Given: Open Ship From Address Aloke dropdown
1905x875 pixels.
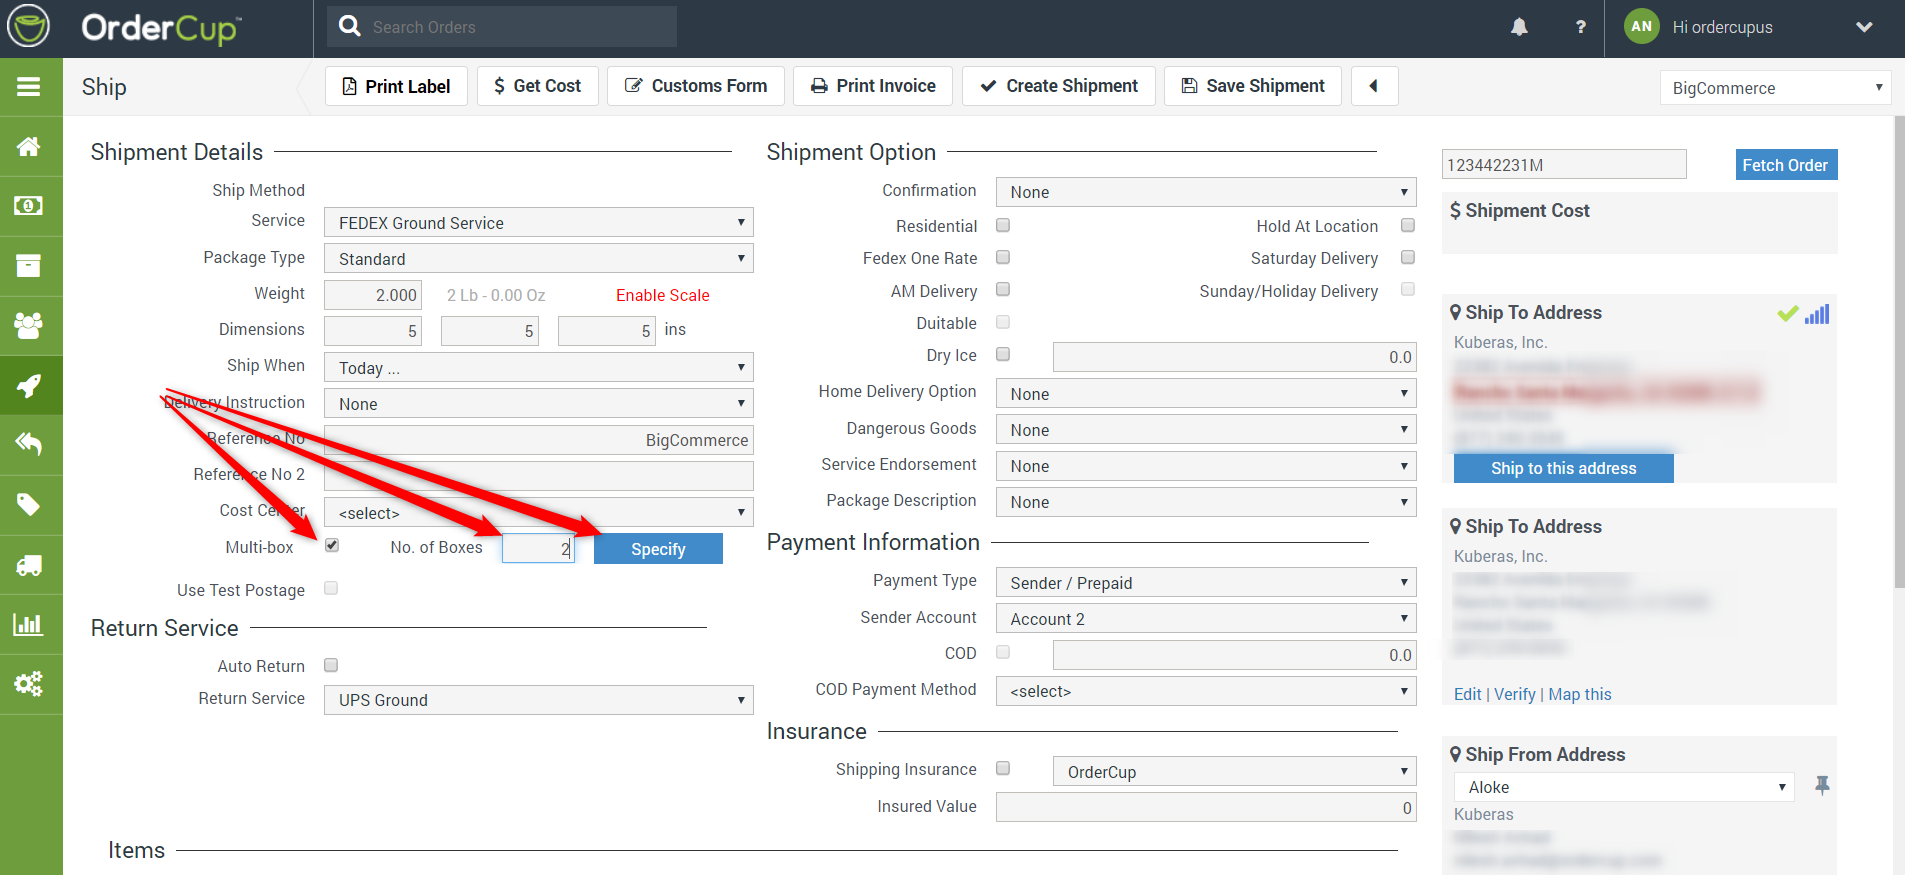Looking at the screenshot, I should point(1624,787).
